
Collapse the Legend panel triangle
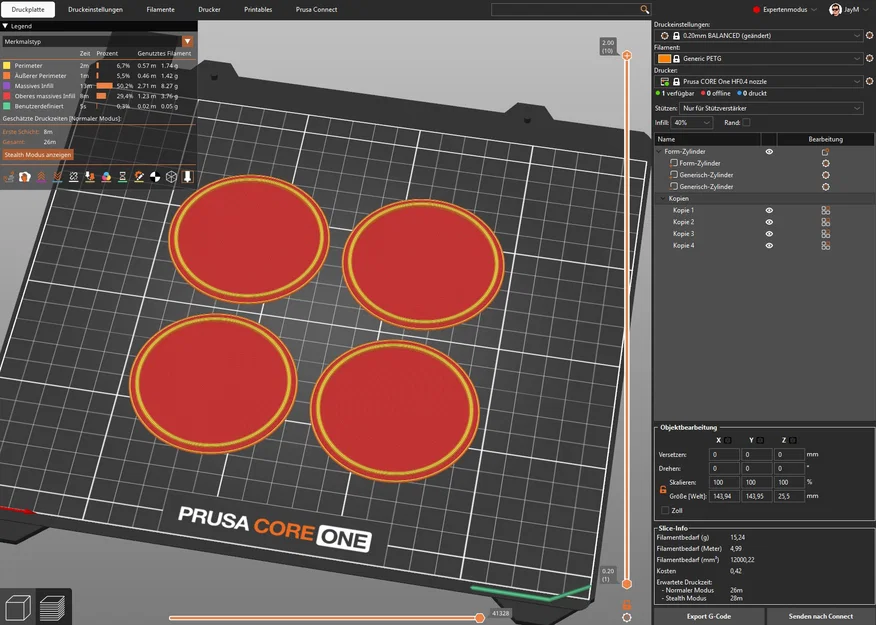click(5, 26)
